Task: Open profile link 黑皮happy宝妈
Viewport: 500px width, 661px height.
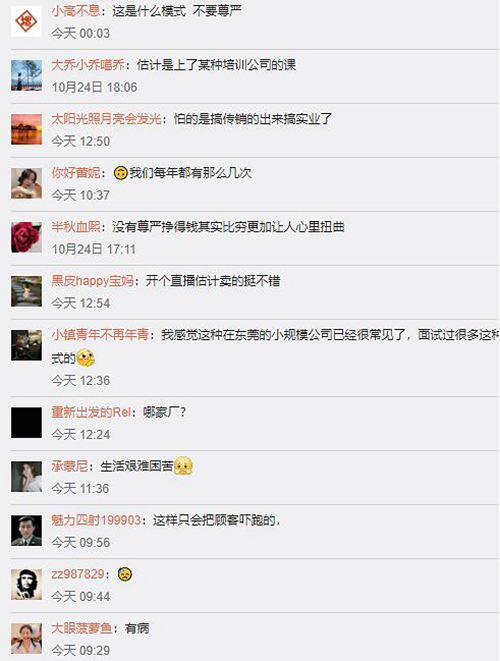Action: coord(92,281)
